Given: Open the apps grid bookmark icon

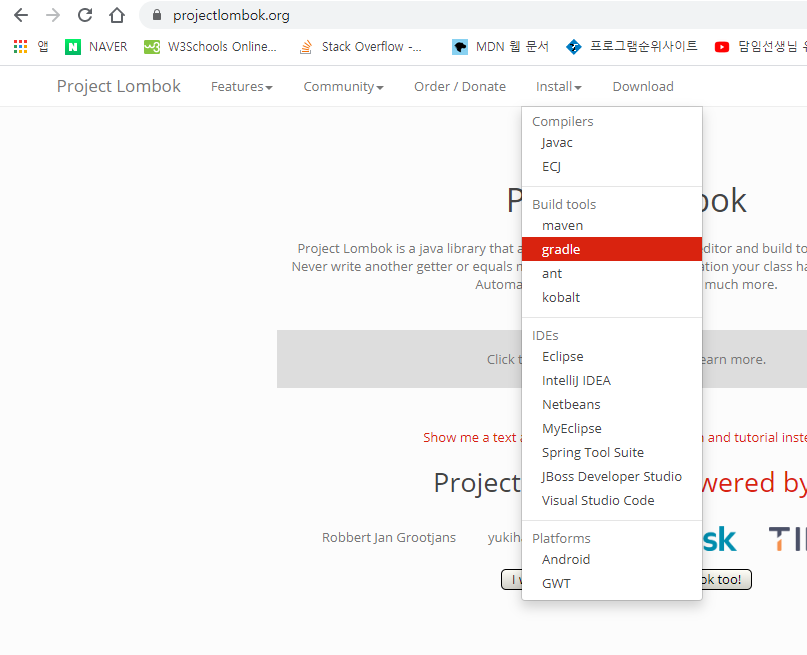Looking at the screenshot, I should coord(20,47).
